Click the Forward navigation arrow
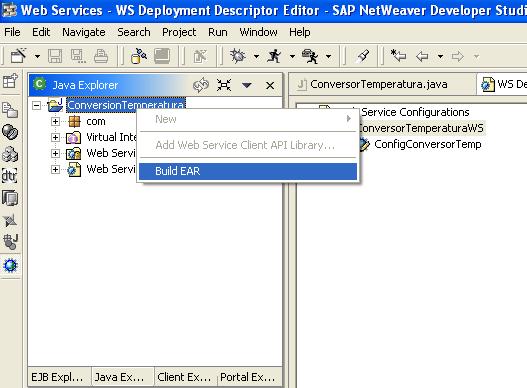 point(458,56)
